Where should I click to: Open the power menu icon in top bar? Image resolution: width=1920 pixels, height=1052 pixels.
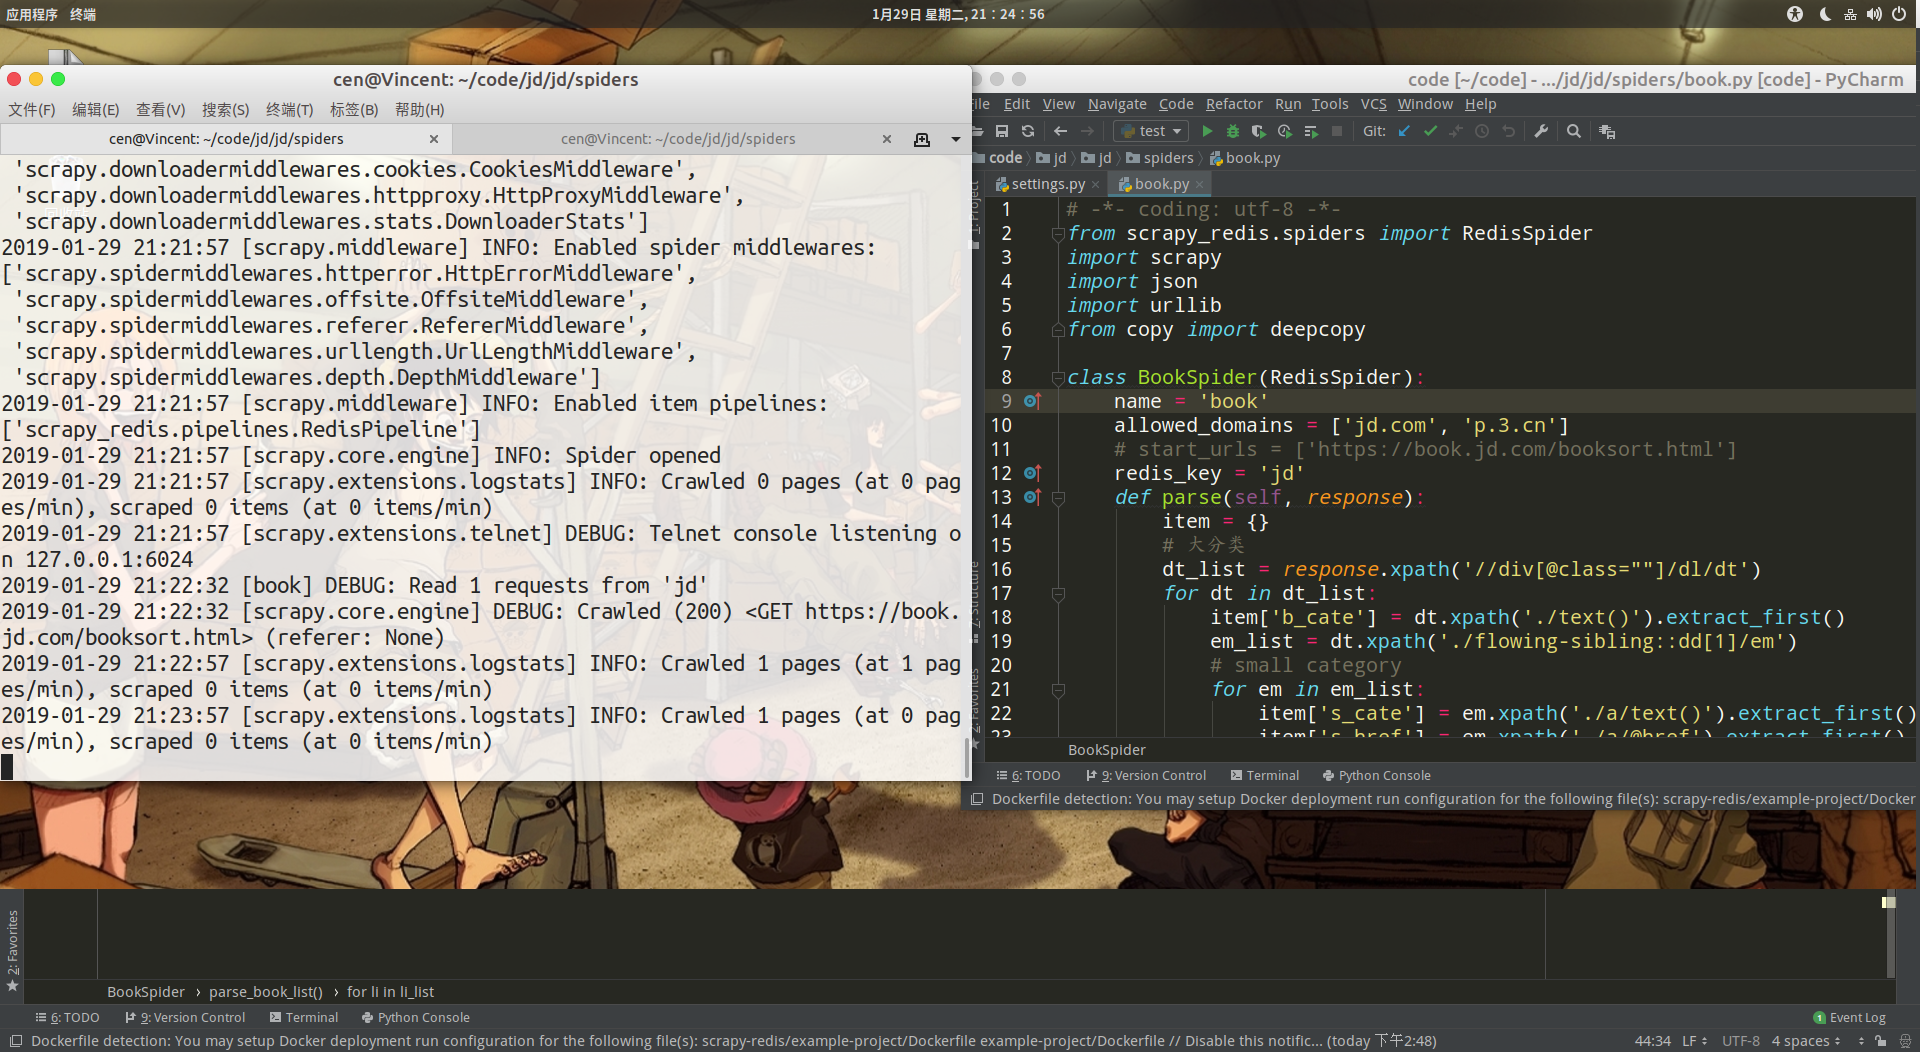click(x=1899, y=14)
